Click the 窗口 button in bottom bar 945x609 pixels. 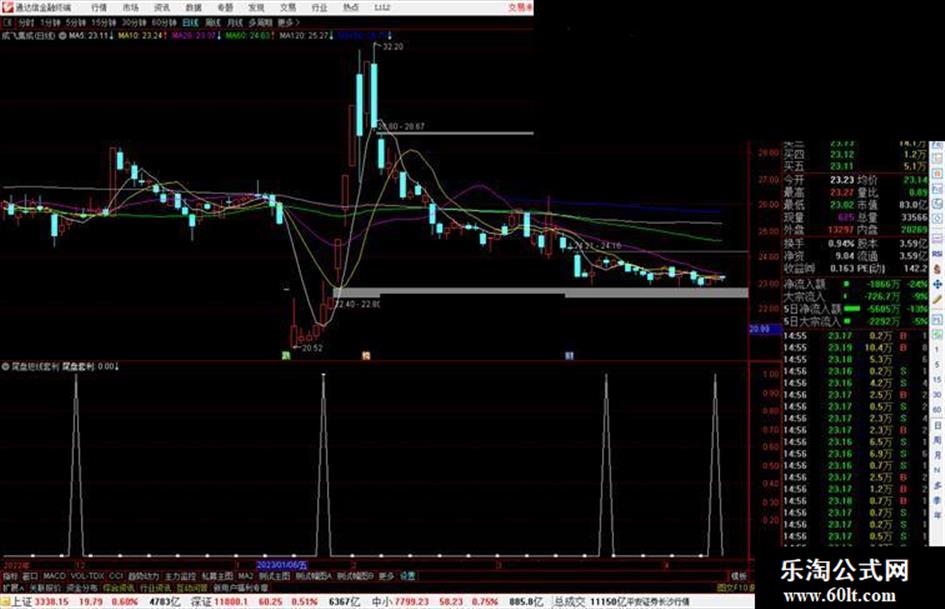30,576
